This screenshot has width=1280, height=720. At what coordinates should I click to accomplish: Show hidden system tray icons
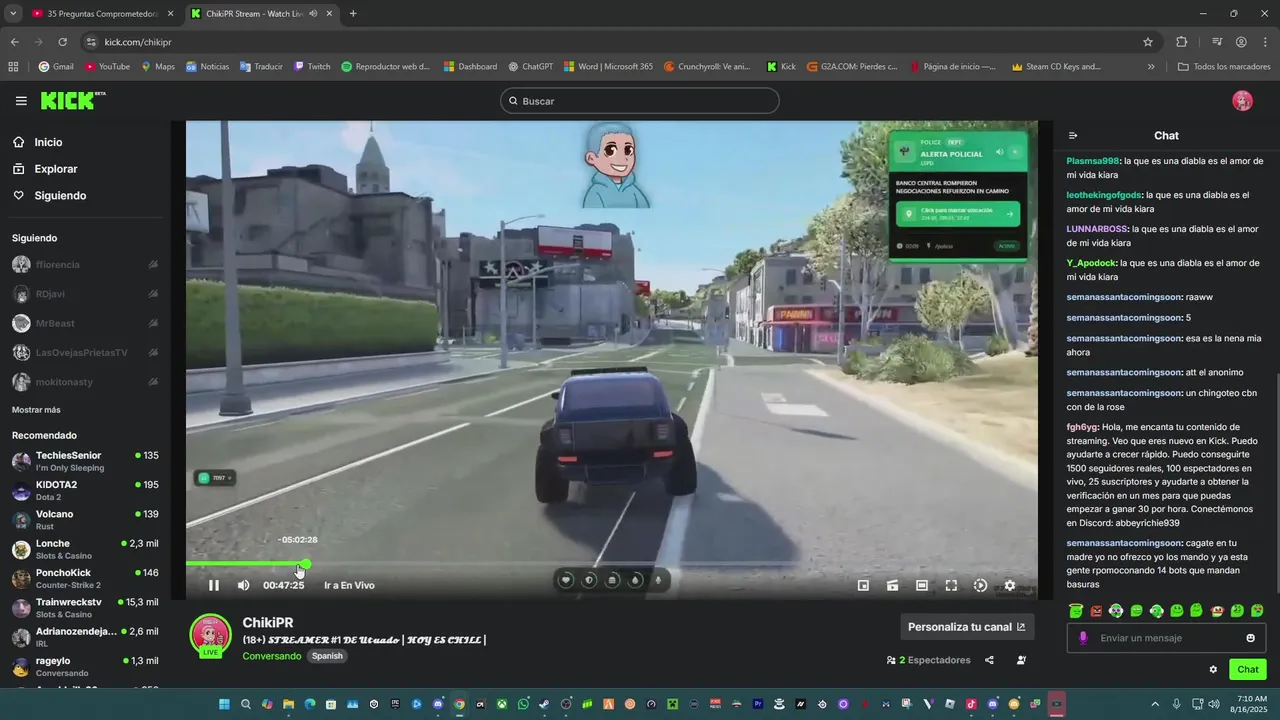1155,704
